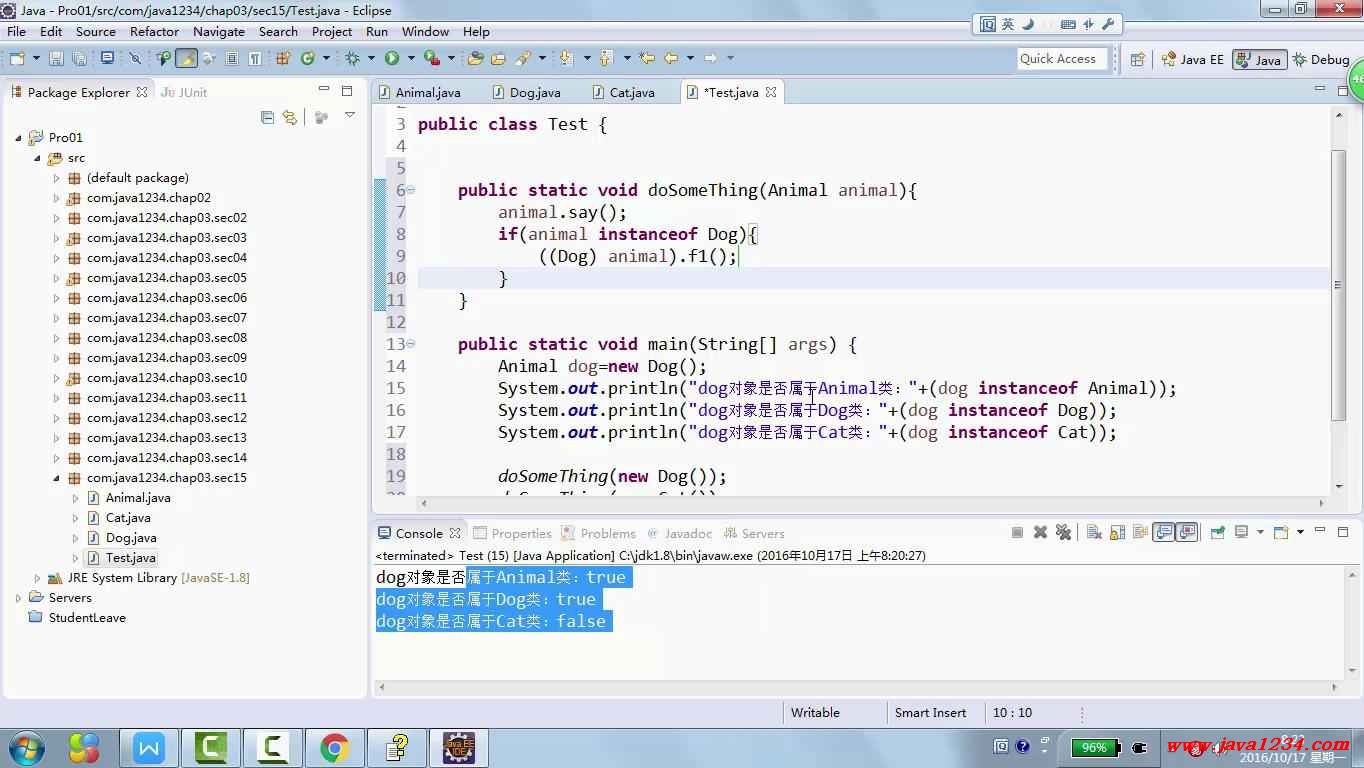Switch to Debug perspective

click(x=1321, y=59)
